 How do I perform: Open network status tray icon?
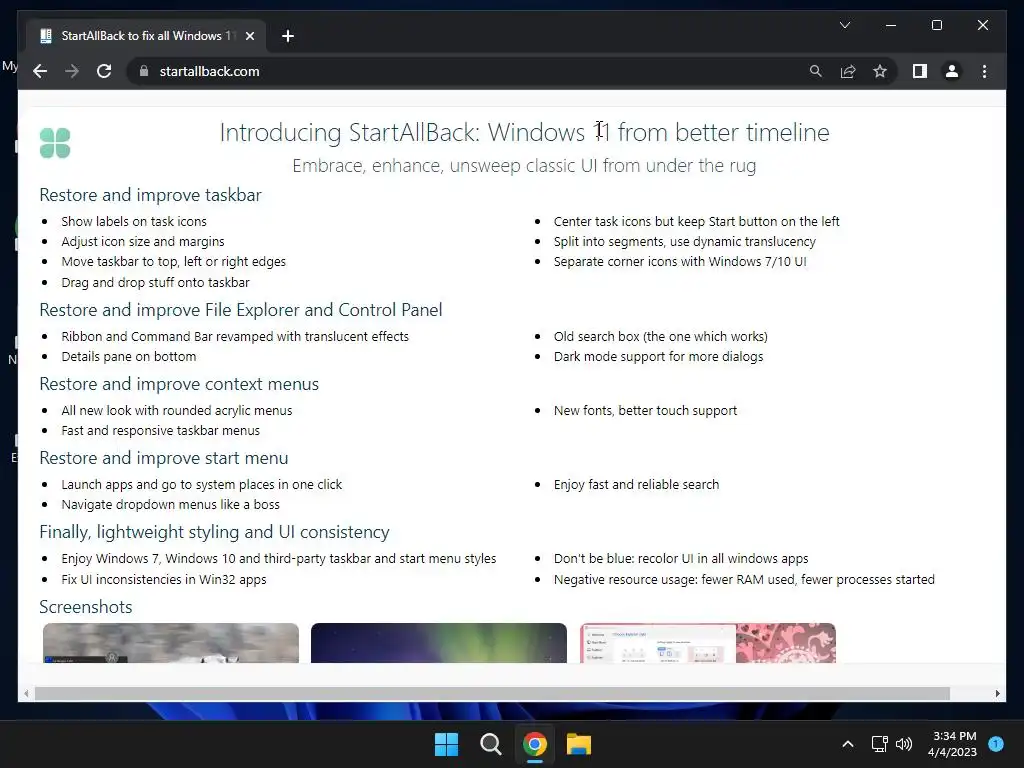(880, 744)
